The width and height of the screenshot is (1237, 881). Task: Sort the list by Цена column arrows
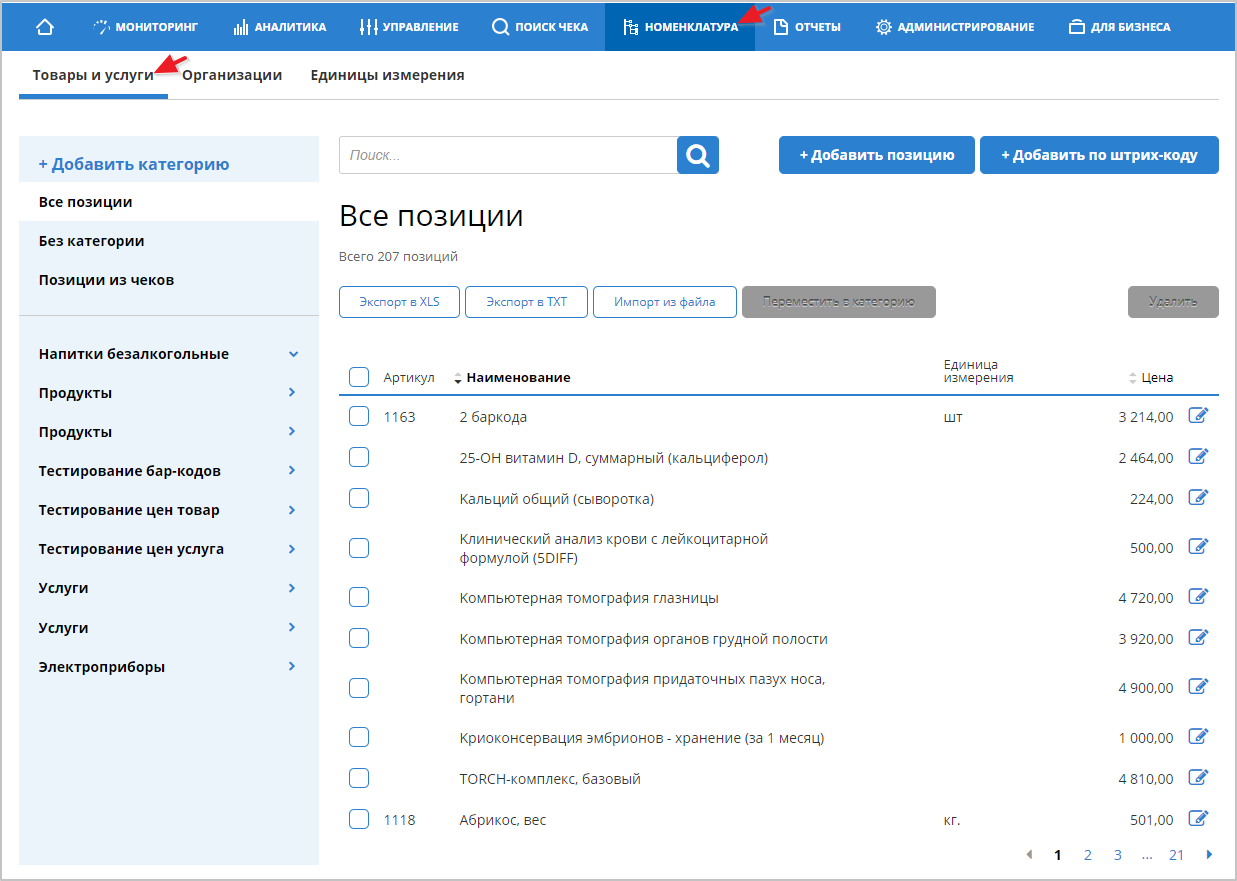[1133, 378]
